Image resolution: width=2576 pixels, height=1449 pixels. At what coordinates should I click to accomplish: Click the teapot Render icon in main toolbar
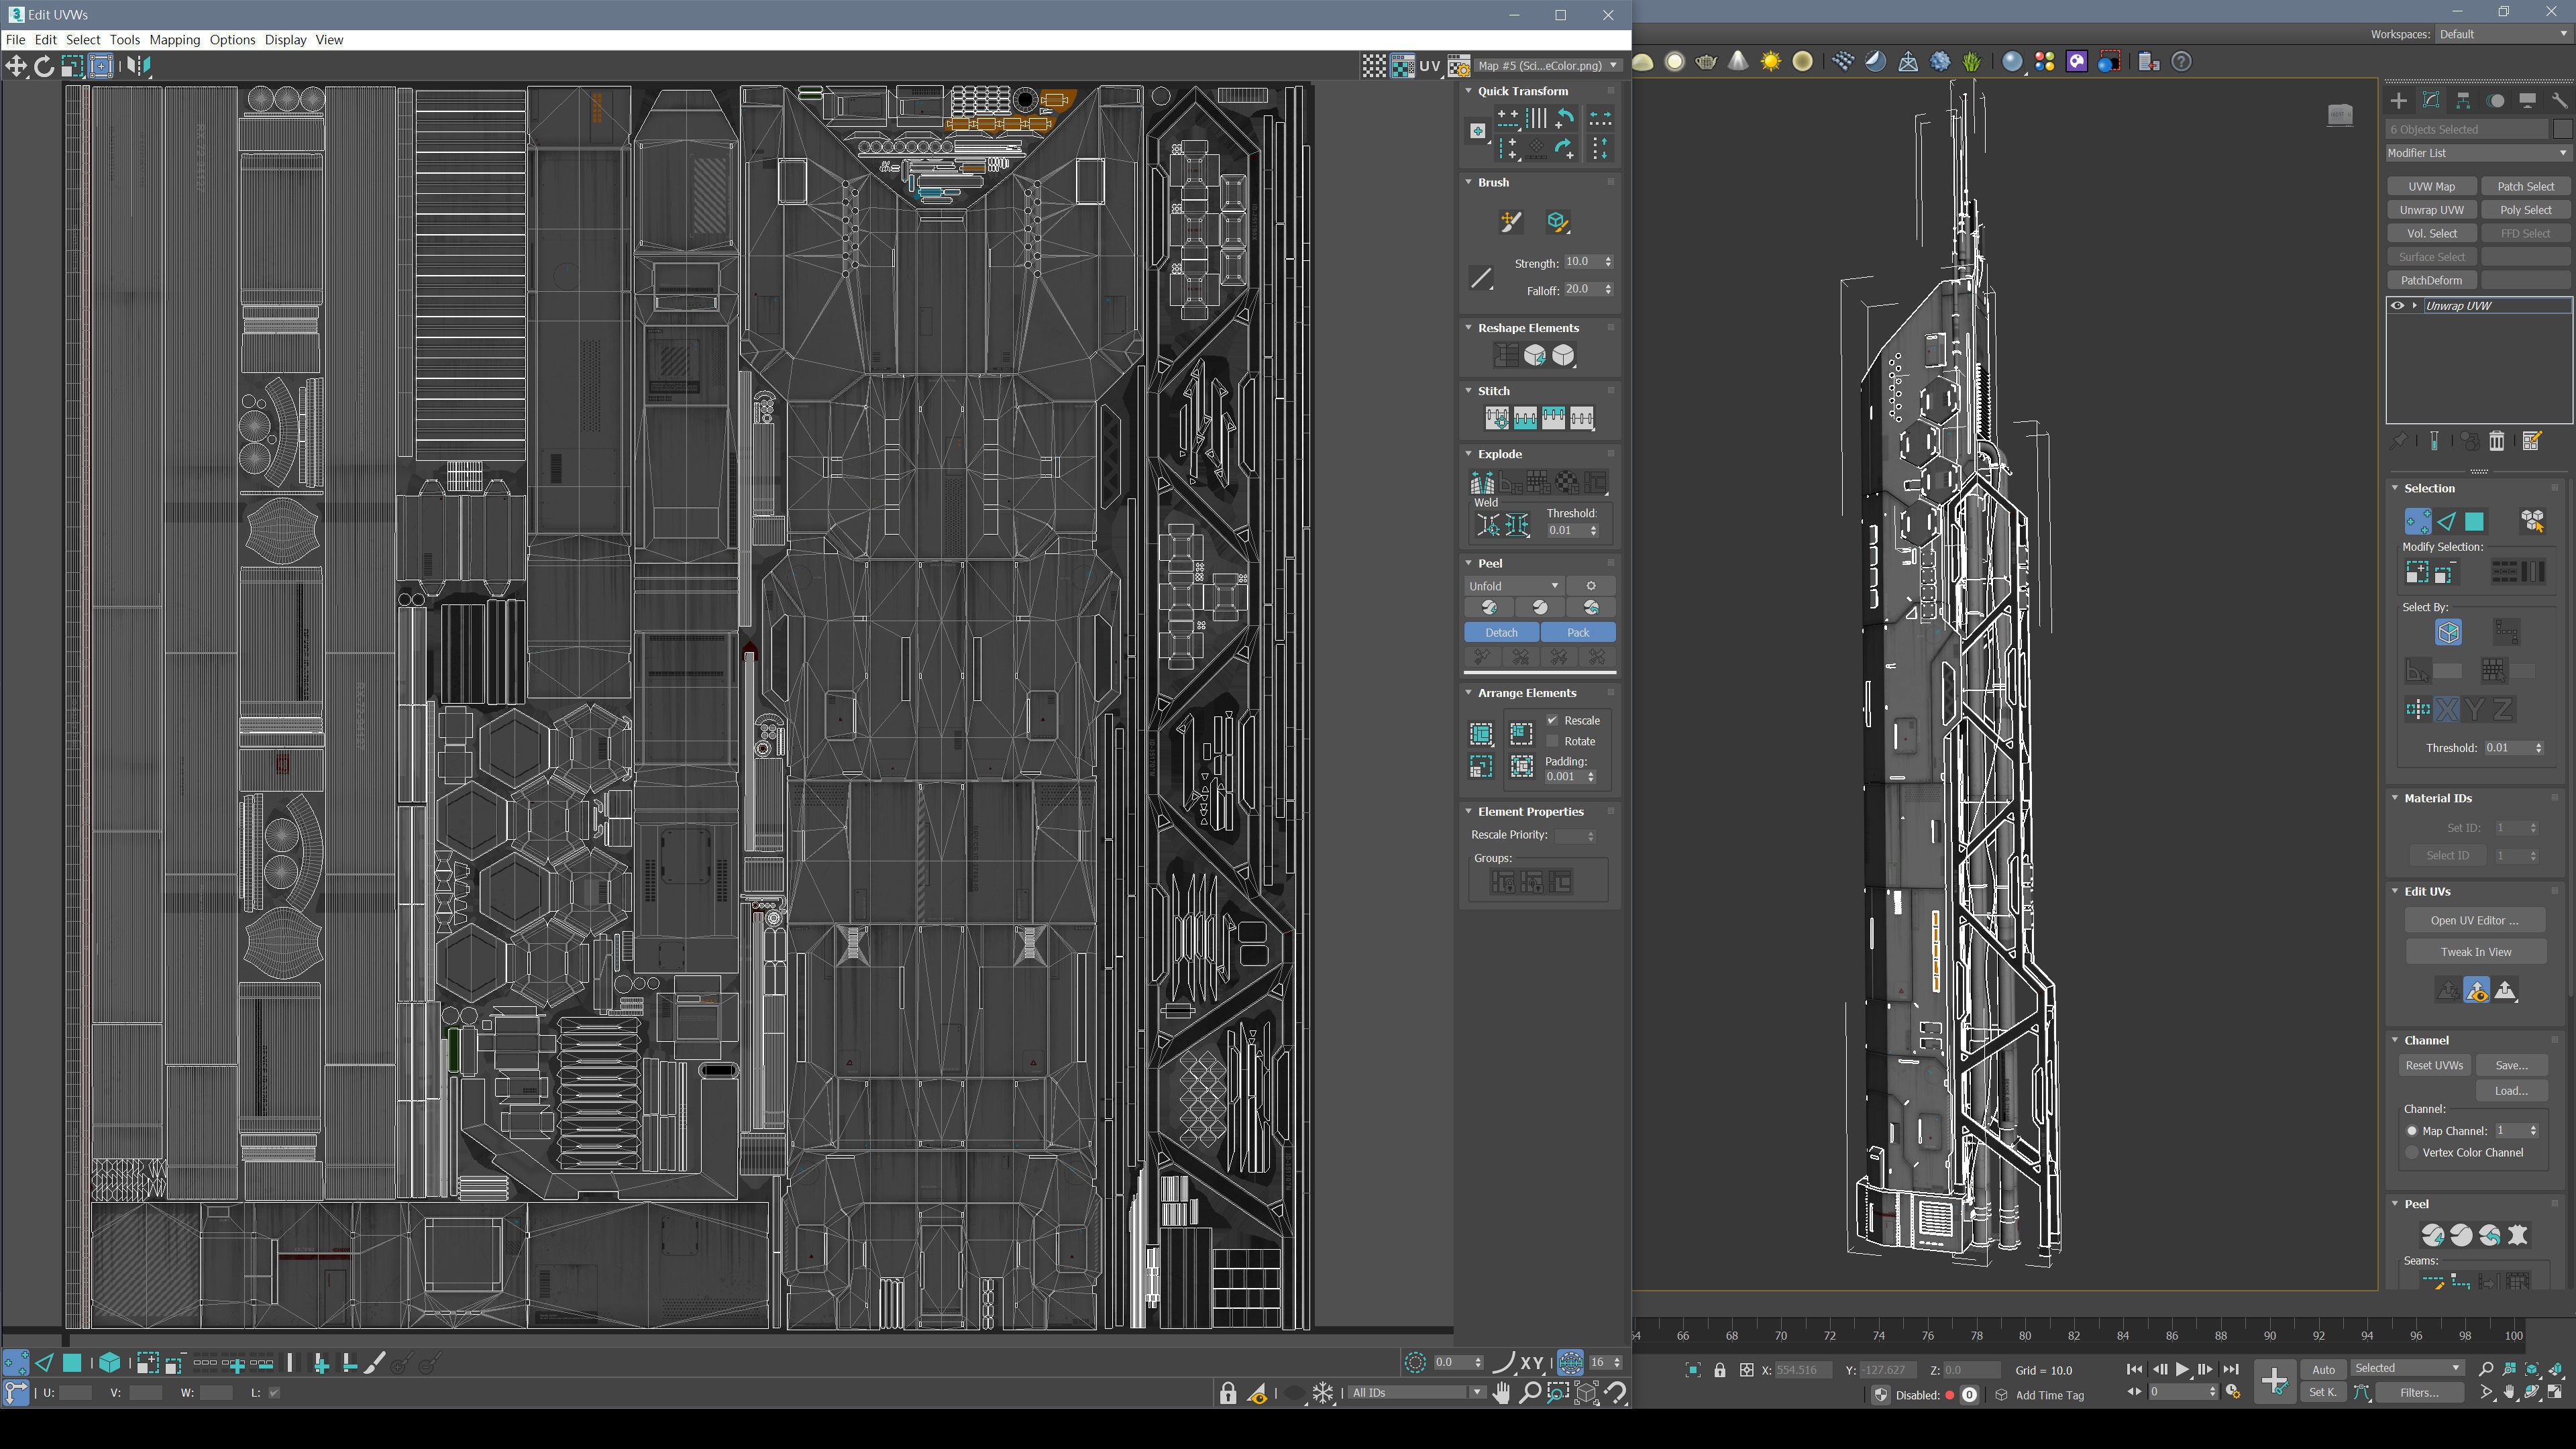click(x=1706, y=62)
